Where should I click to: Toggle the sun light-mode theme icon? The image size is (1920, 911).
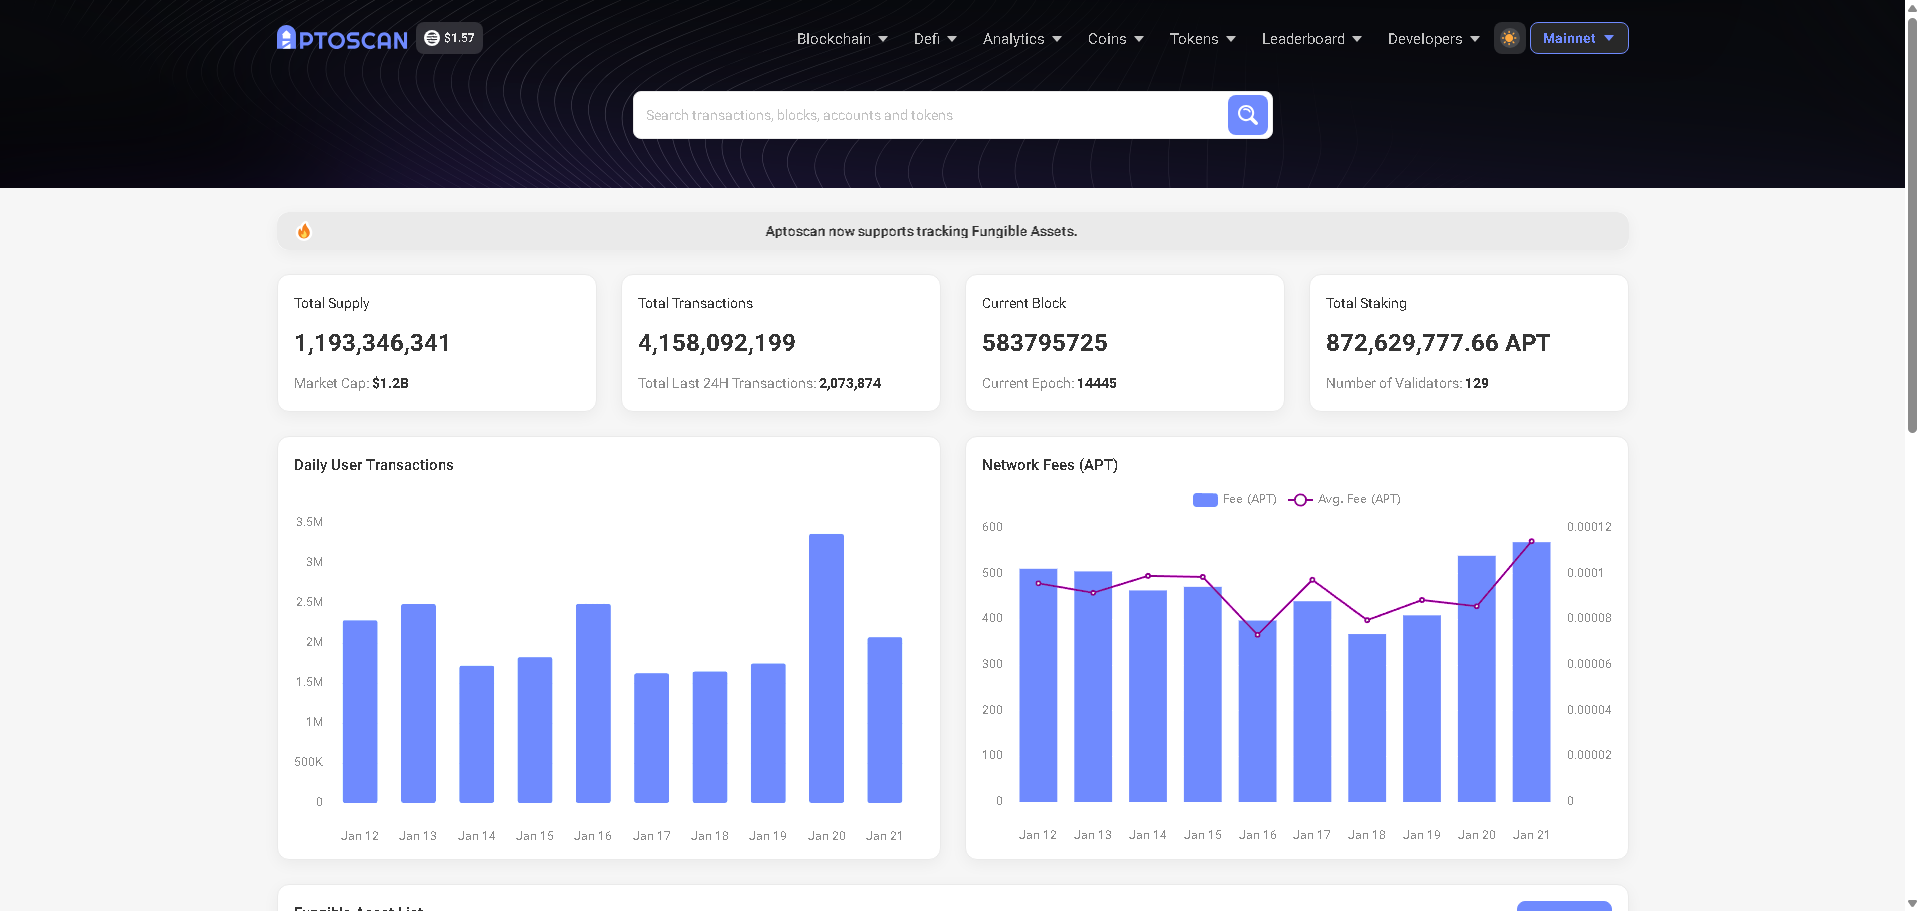[x=1509, y=38]
